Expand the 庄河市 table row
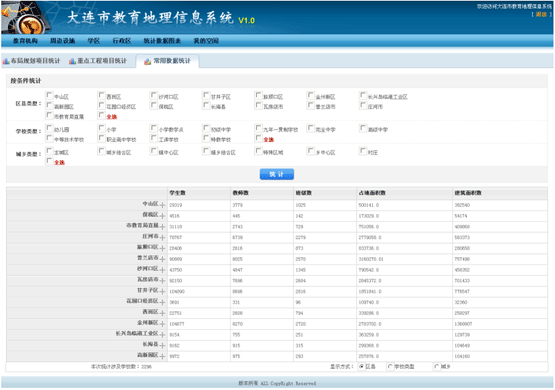Screen dimensions: 555x390 162,237
